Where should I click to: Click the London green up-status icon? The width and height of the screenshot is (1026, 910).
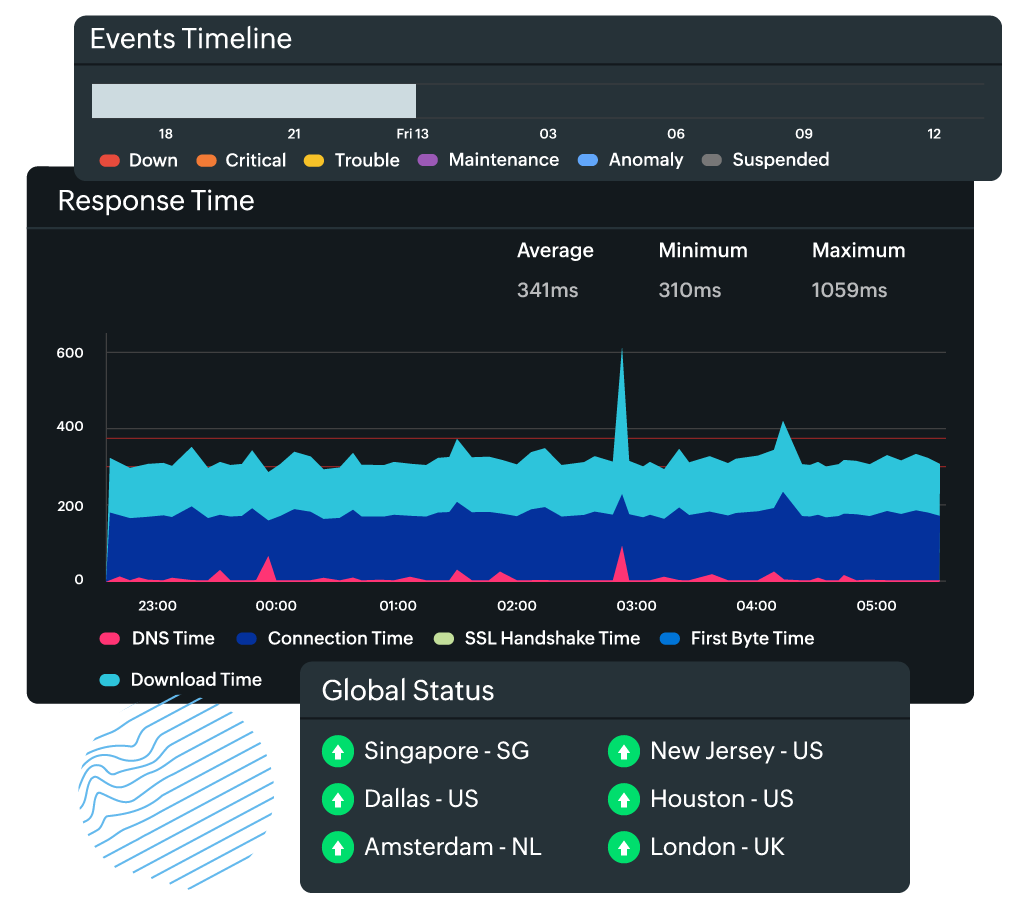pyautogui.click(x=624, y=847)
